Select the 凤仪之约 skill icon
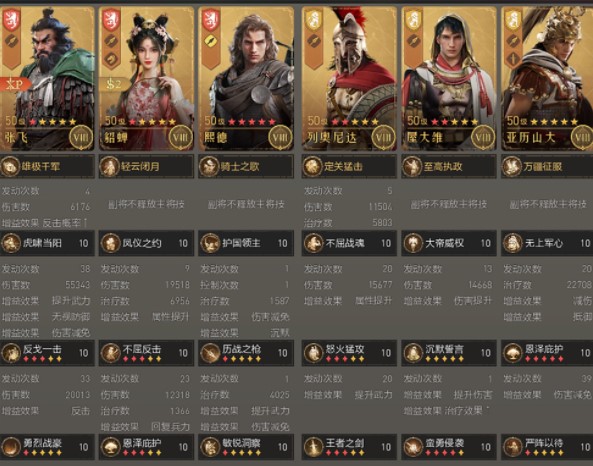 click(110, 243)
